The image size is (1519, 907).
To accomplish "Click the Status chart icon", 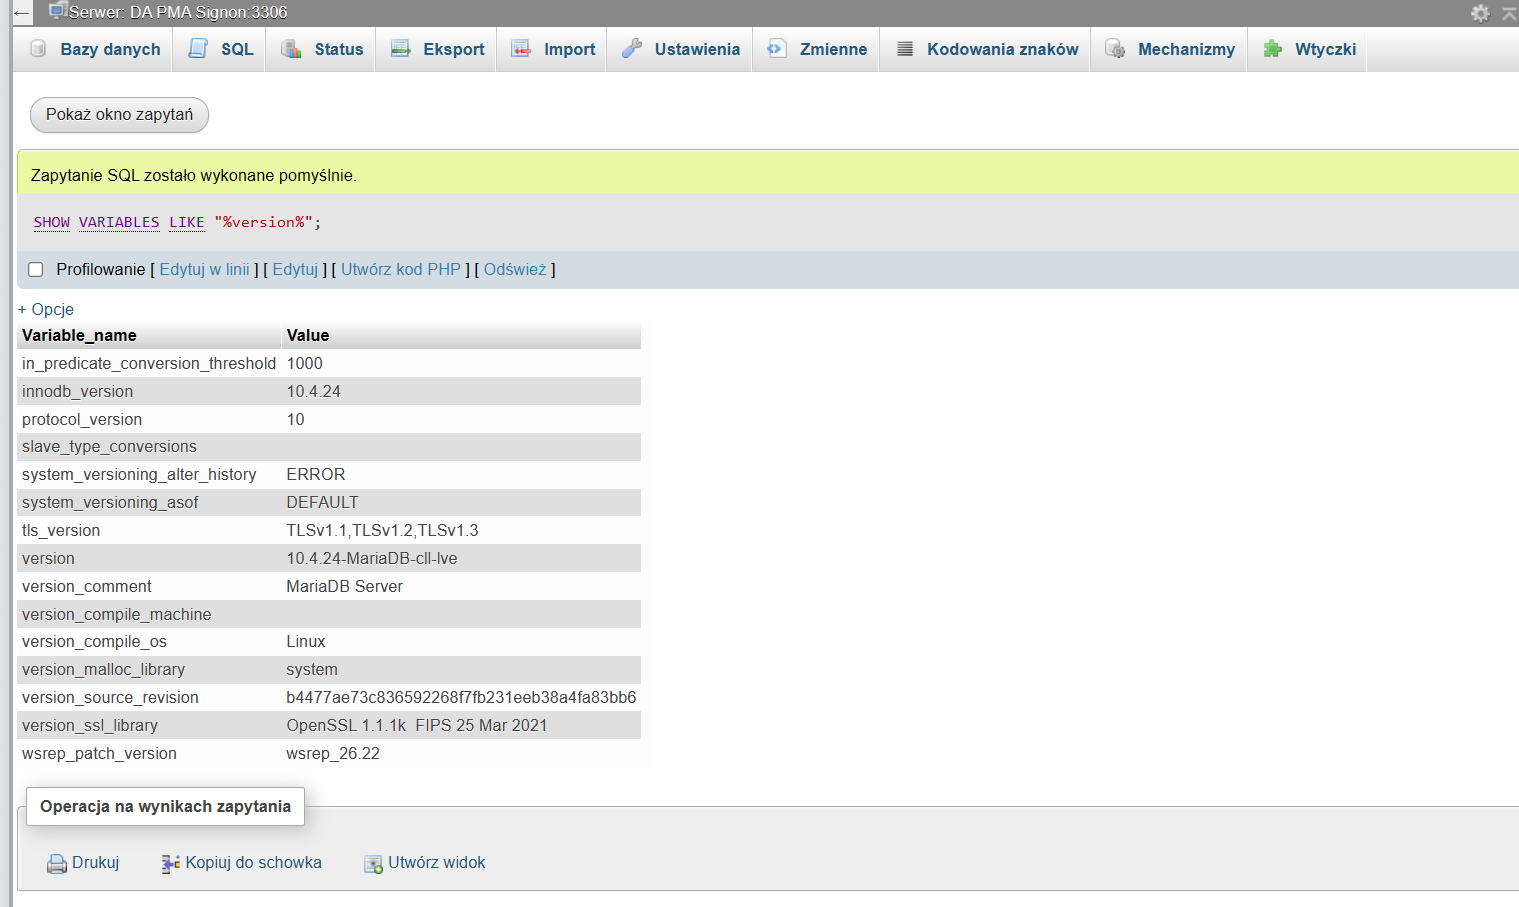I will point(291,49).
